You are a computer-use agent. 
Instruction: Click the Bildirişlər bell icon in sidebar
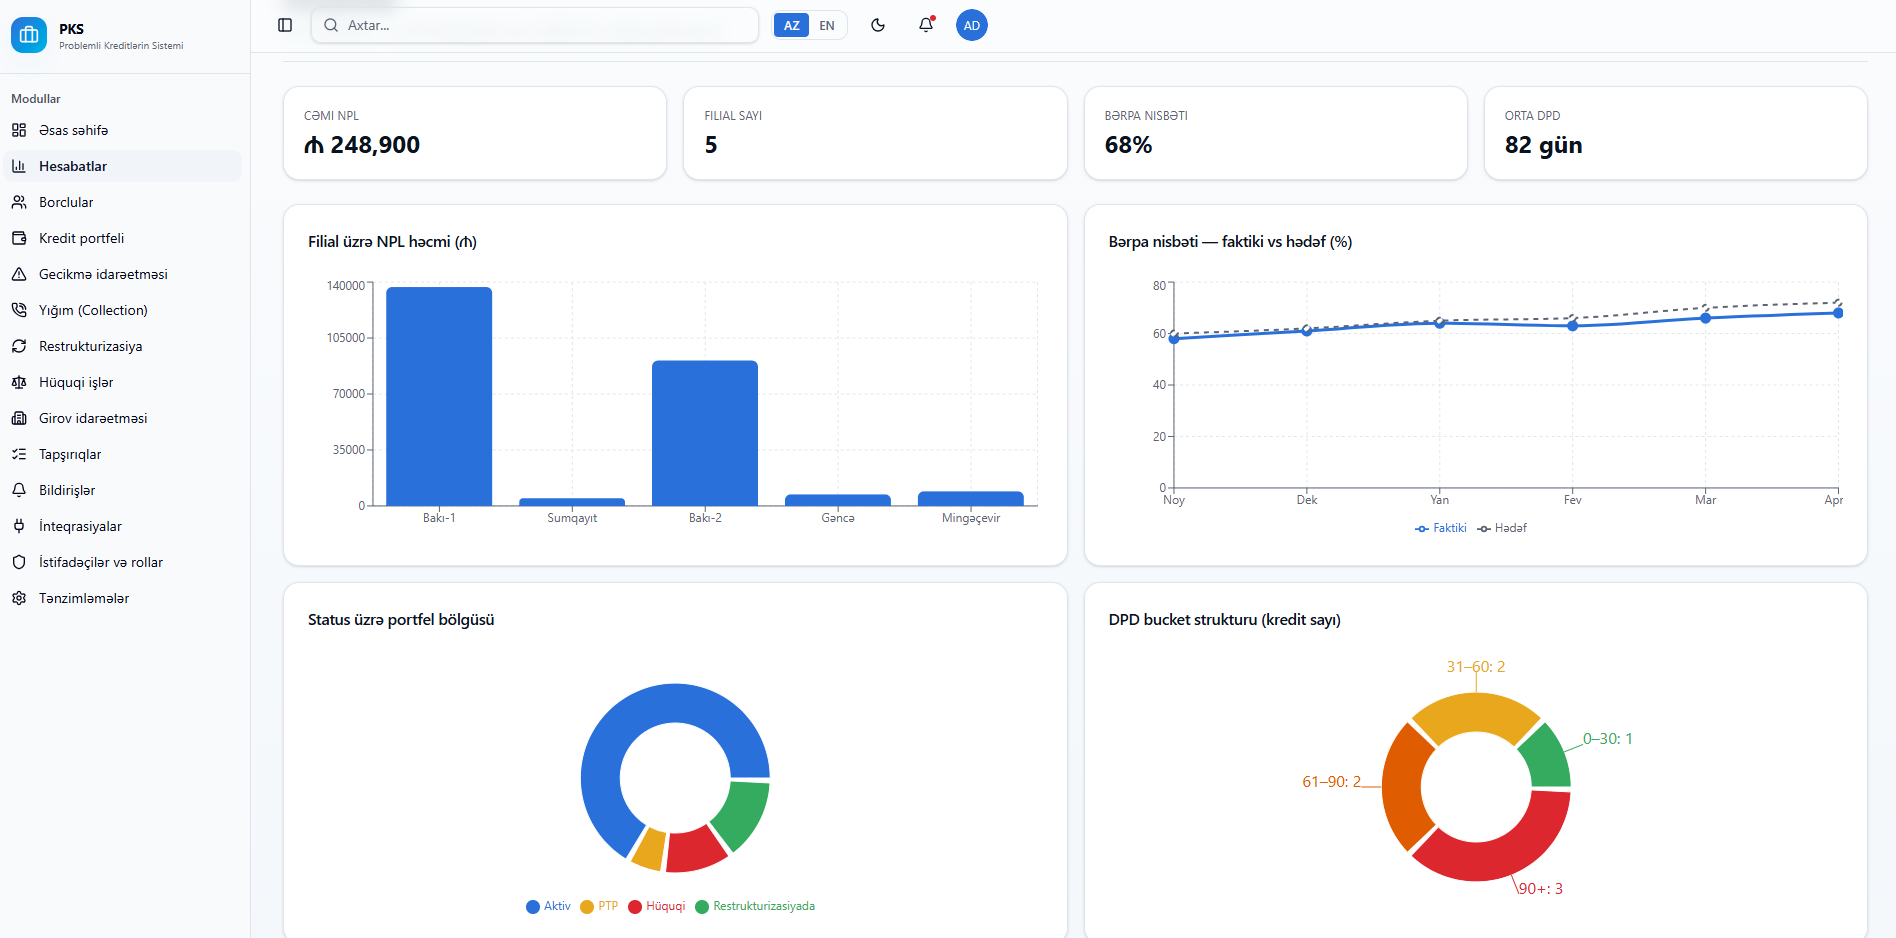pos(19,490)
